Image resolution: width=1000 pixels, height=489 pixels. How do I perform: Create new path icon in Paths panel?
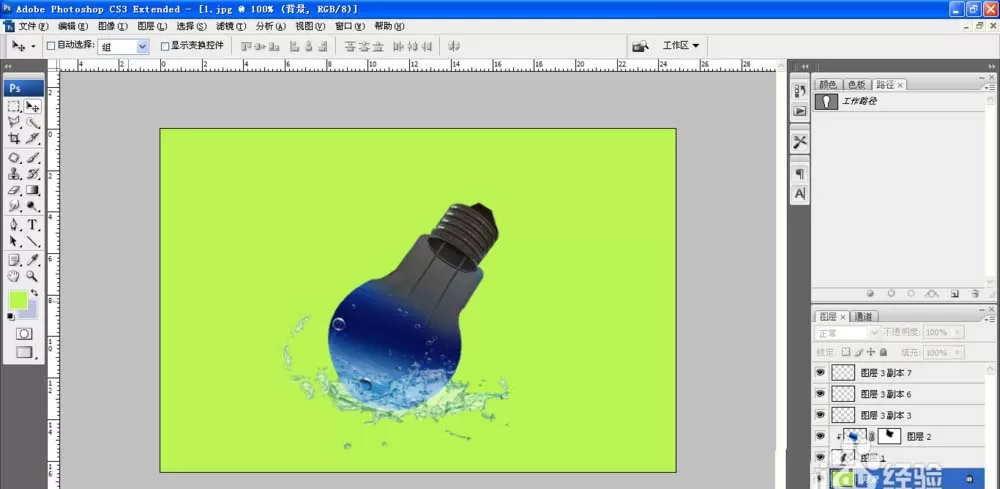pos(955,294)
